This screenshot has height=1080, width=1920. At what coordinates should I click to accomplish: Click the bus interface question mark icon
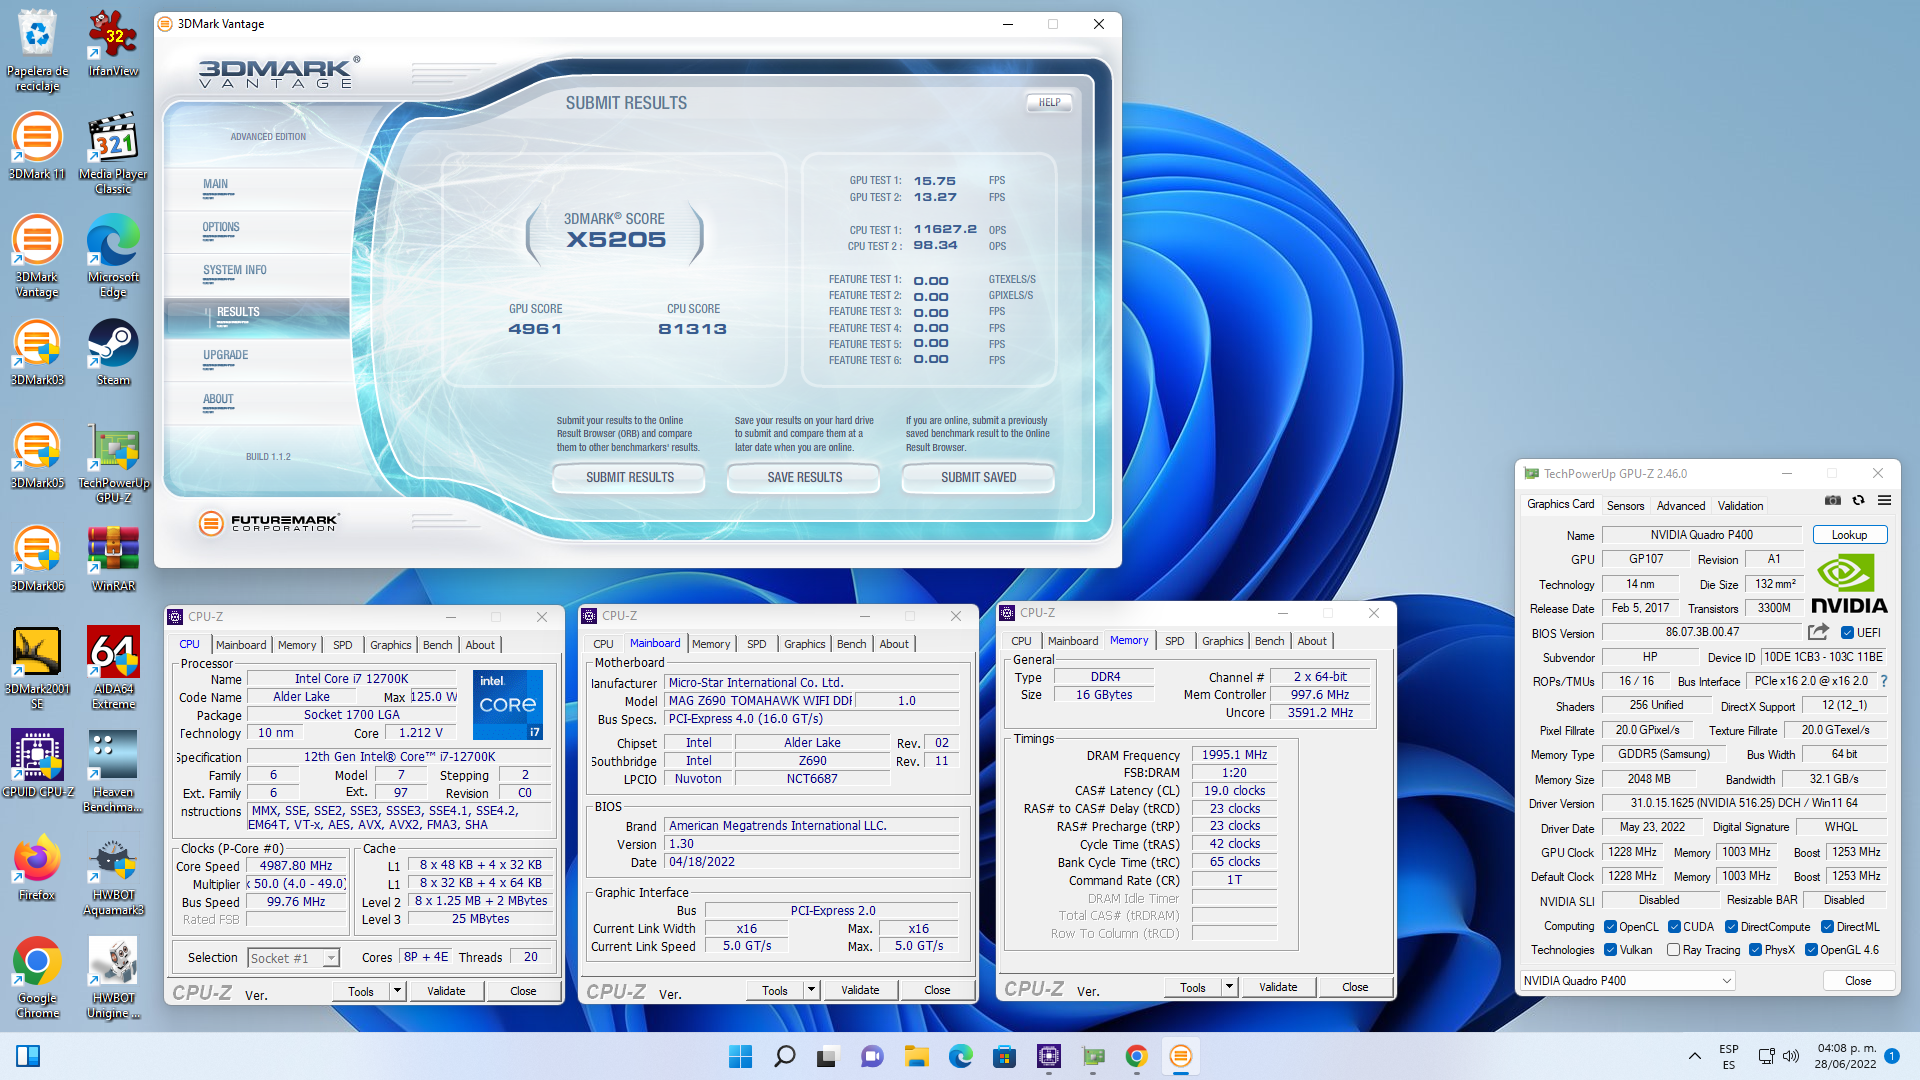point(1884,681)
